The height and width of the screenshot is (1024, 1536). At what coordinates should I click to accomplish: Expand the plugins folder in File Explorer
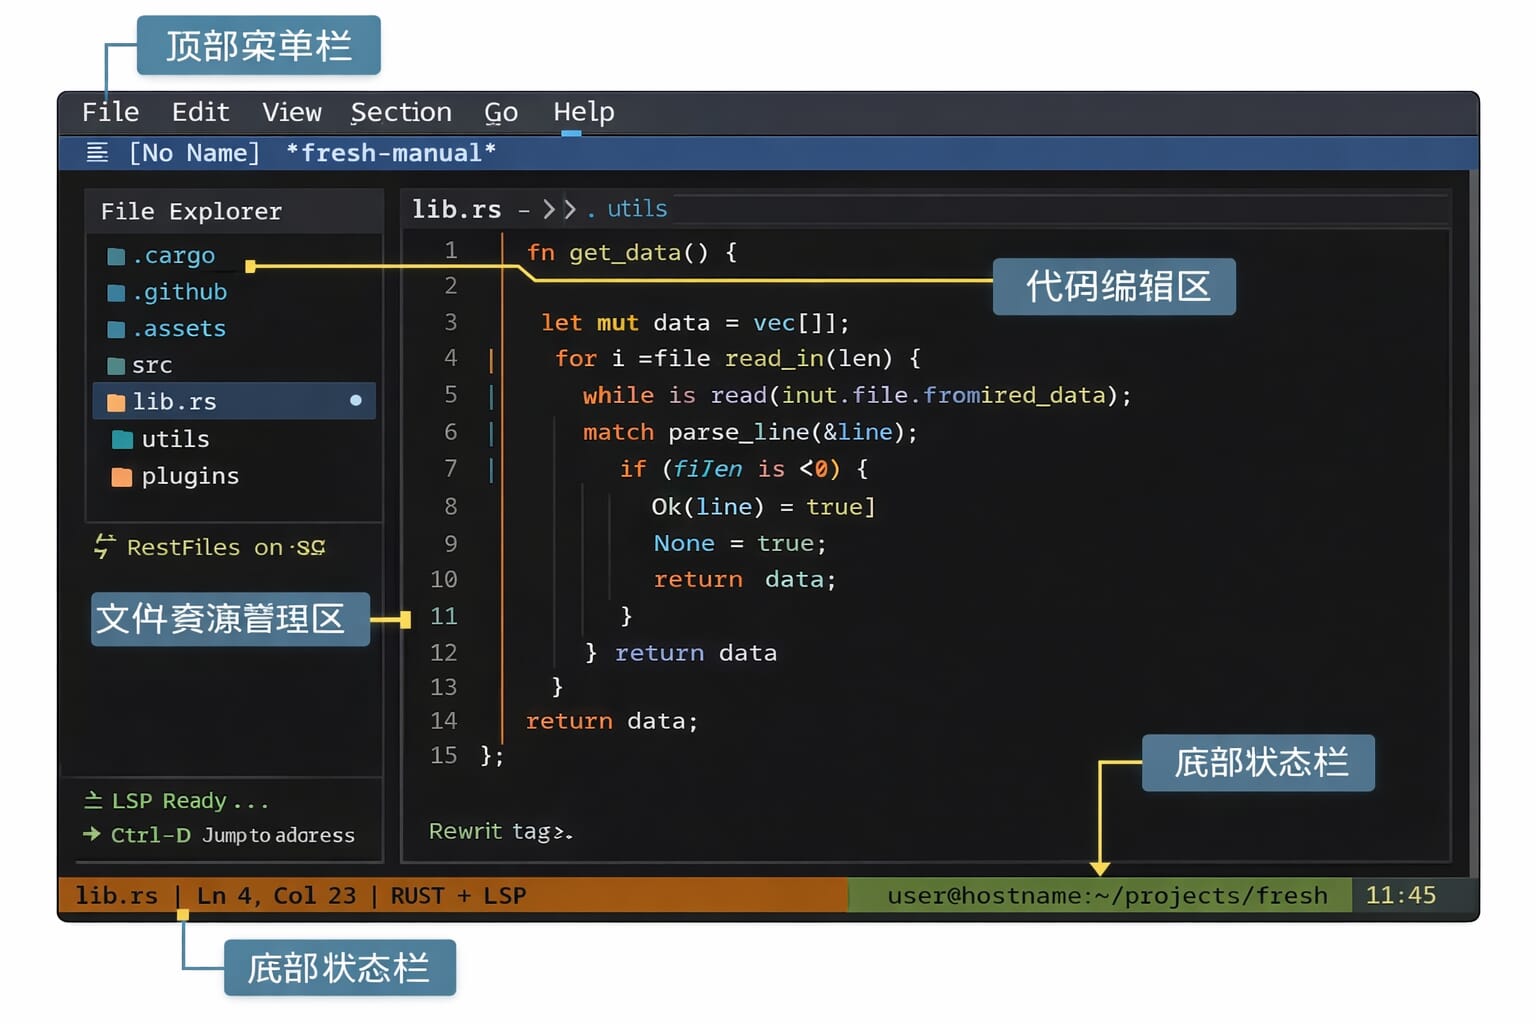[190, 476]
